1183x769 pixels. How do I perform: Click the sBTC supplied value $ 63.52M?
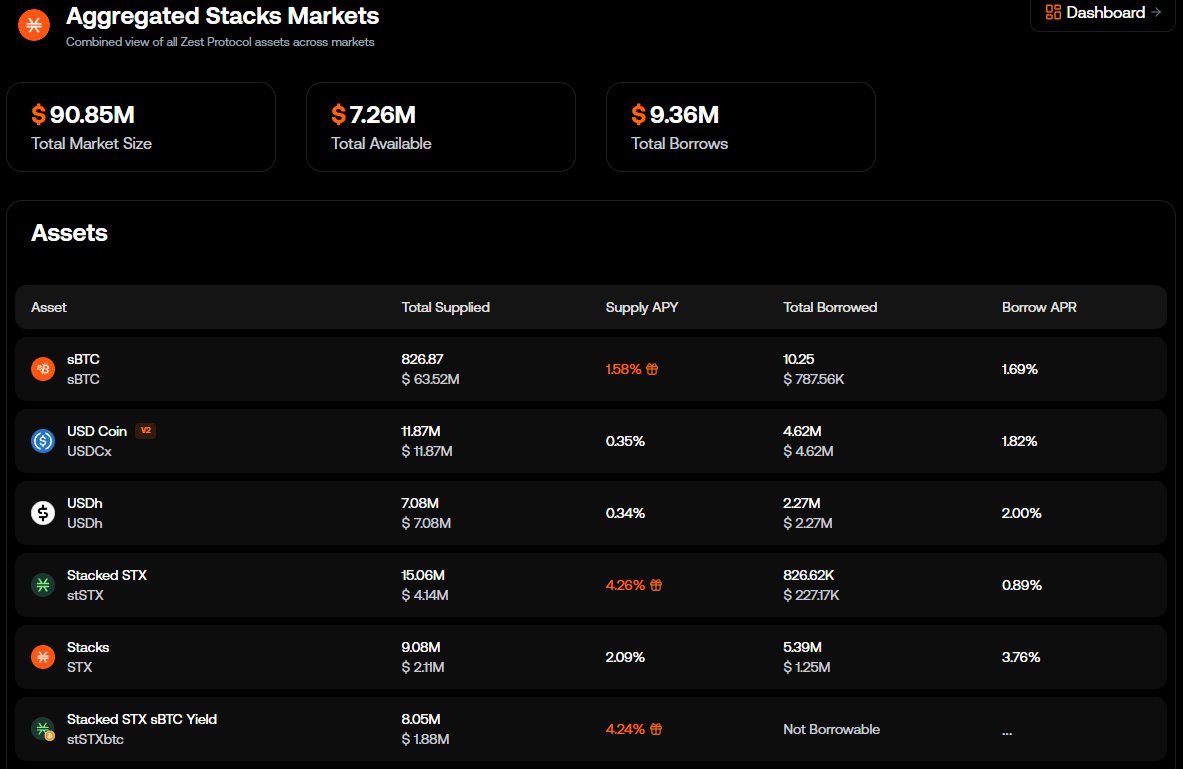click(x=430, y=379)
